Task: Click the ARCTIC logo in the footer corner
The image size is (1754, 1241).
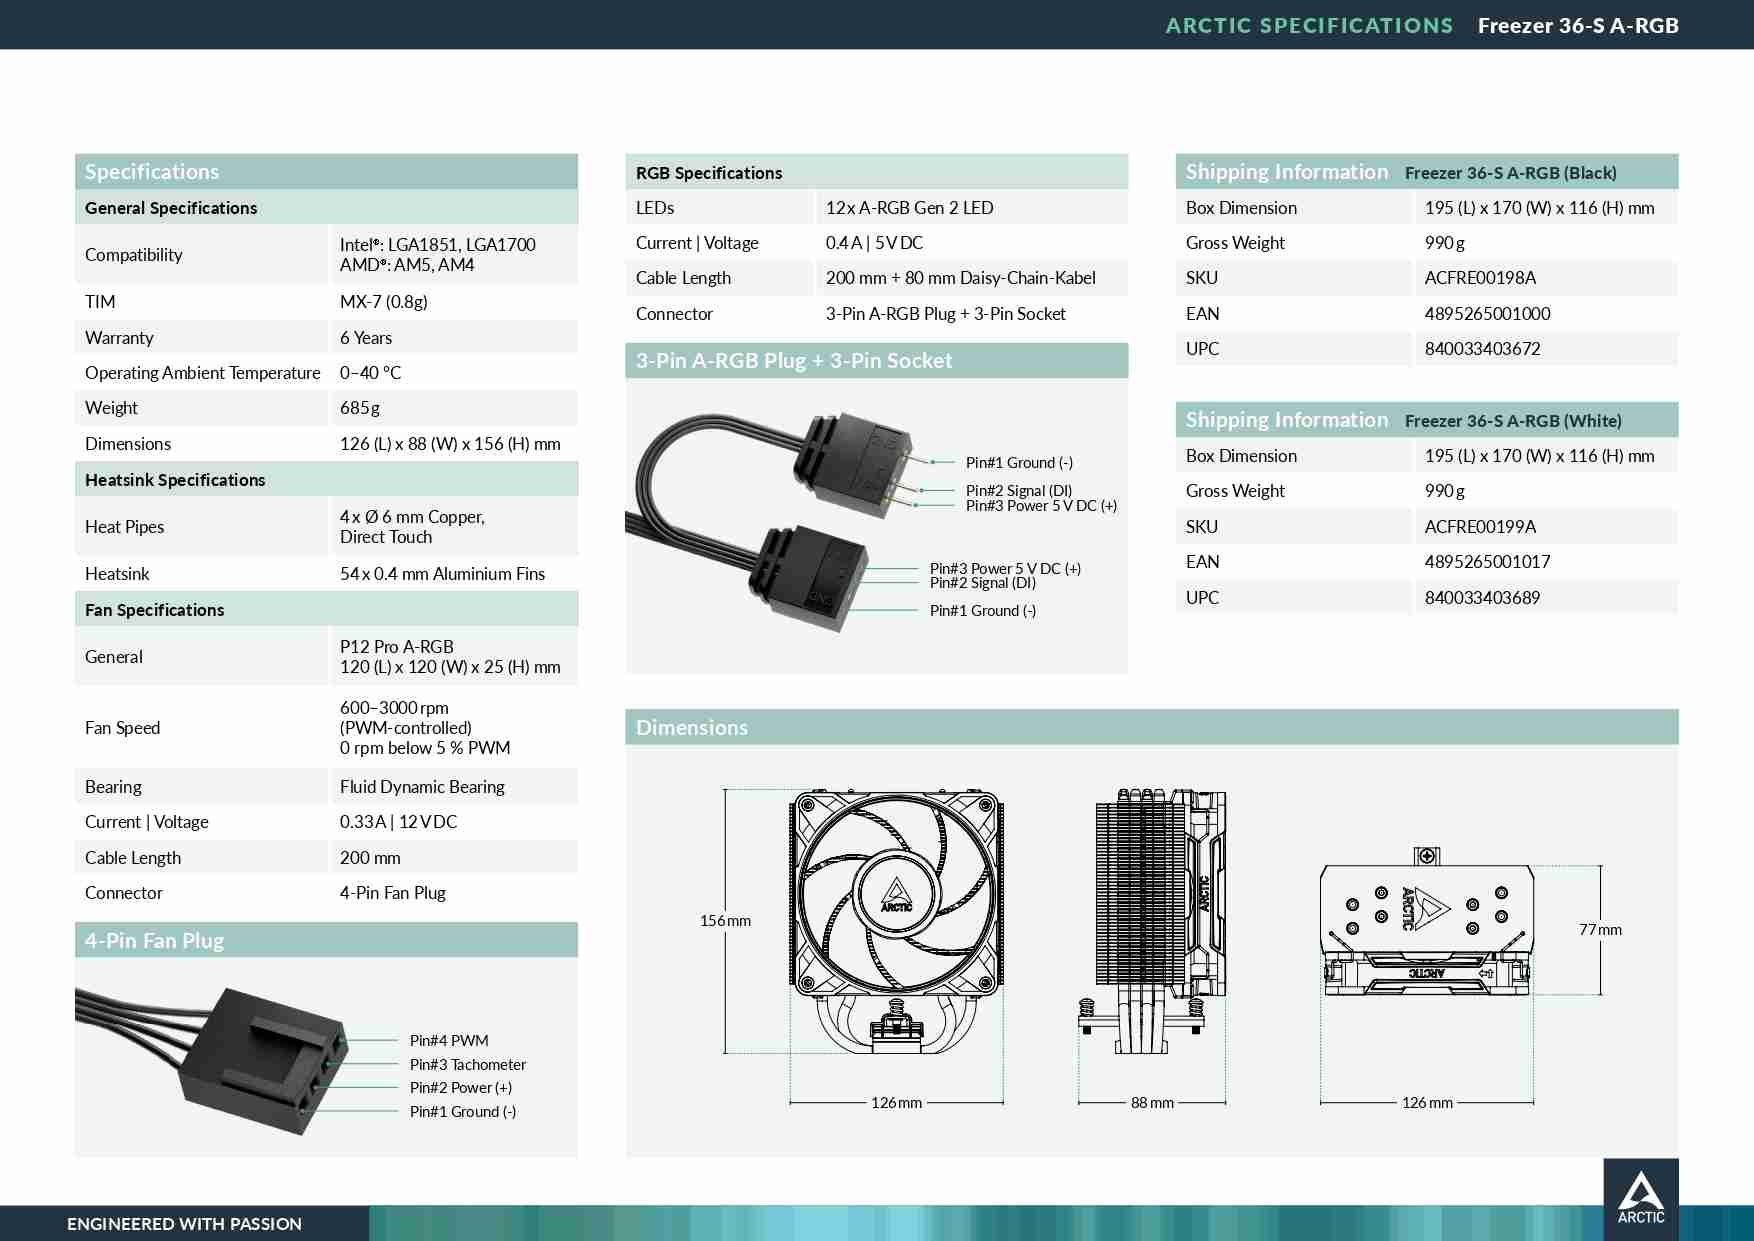Action: click(1641, 1197)
